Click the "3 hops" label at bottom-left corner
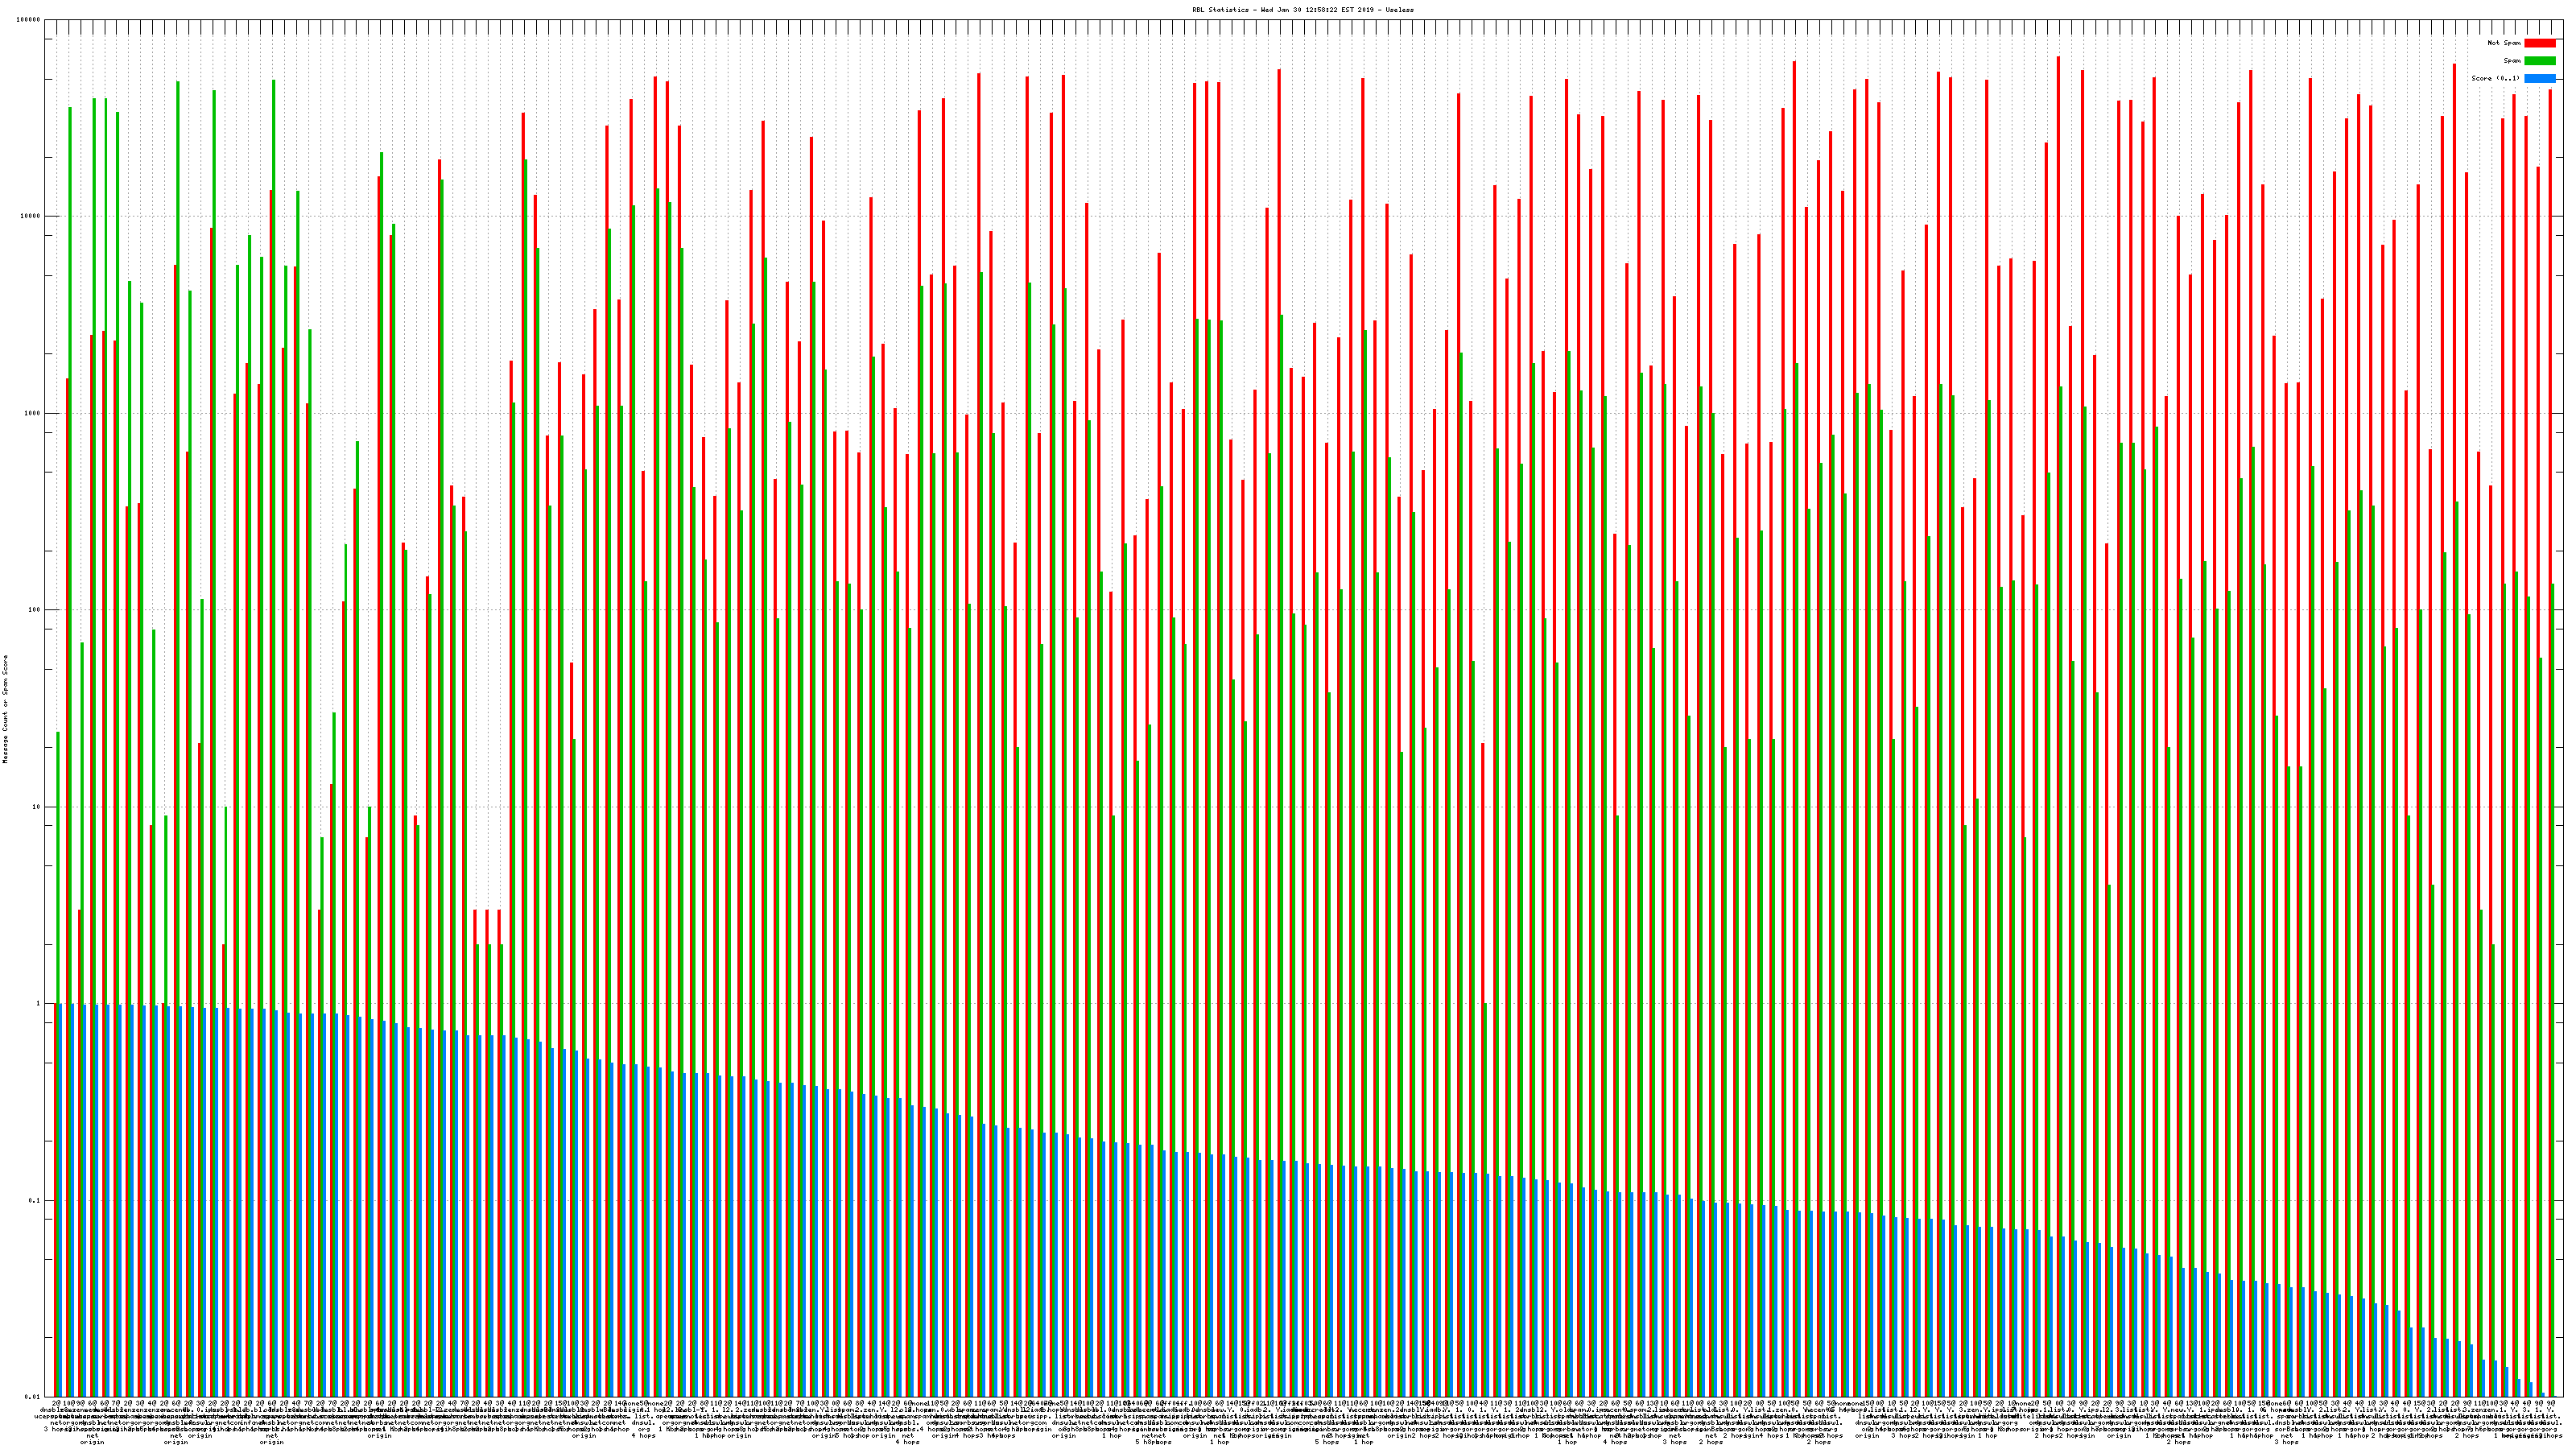 coord(55,1428)
